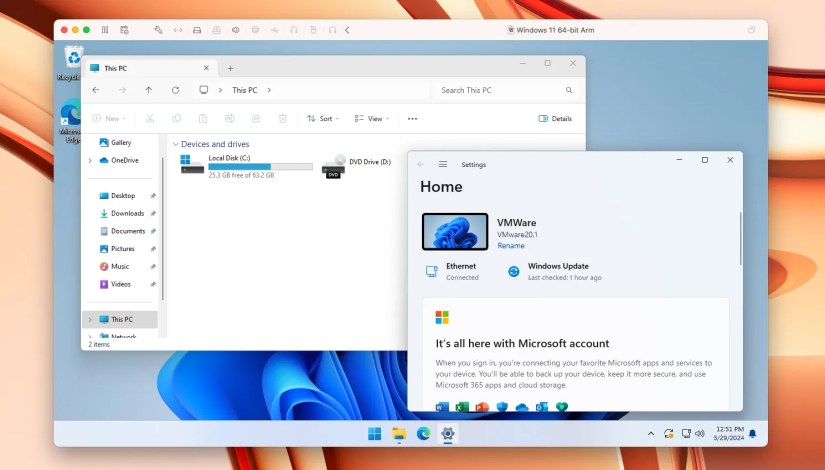
Task: Refresh the This PC view
Action: [x=175, y=90]
